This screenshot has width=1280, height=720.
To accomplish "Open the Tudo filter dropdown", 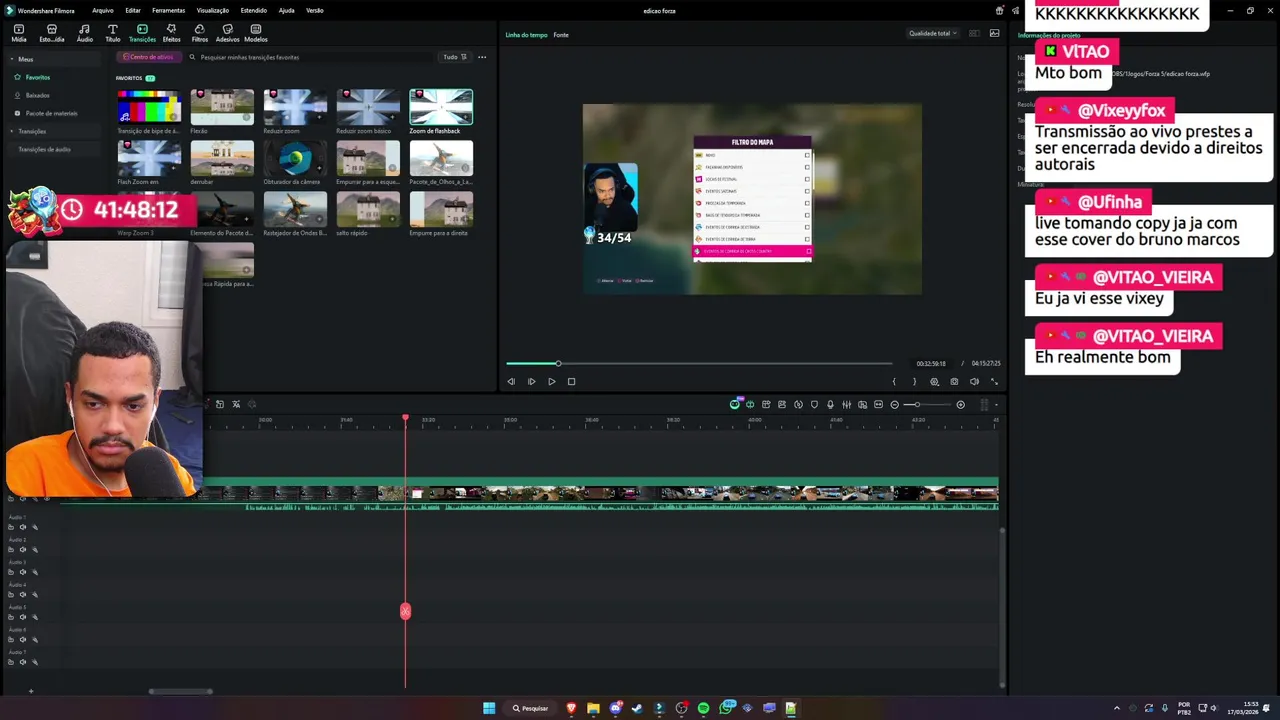I will pyautogui.click(x=455, y=57).
